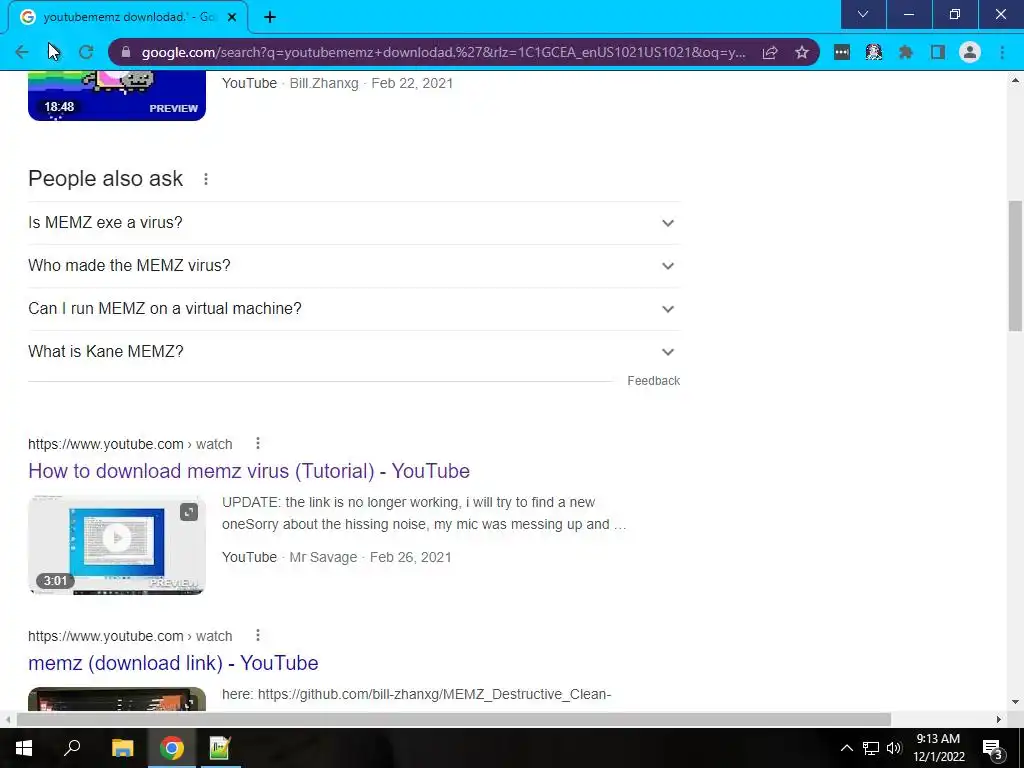Click the address bar URL field
Viewport: 1024px width, 768px height.
[x=443, y=52]
